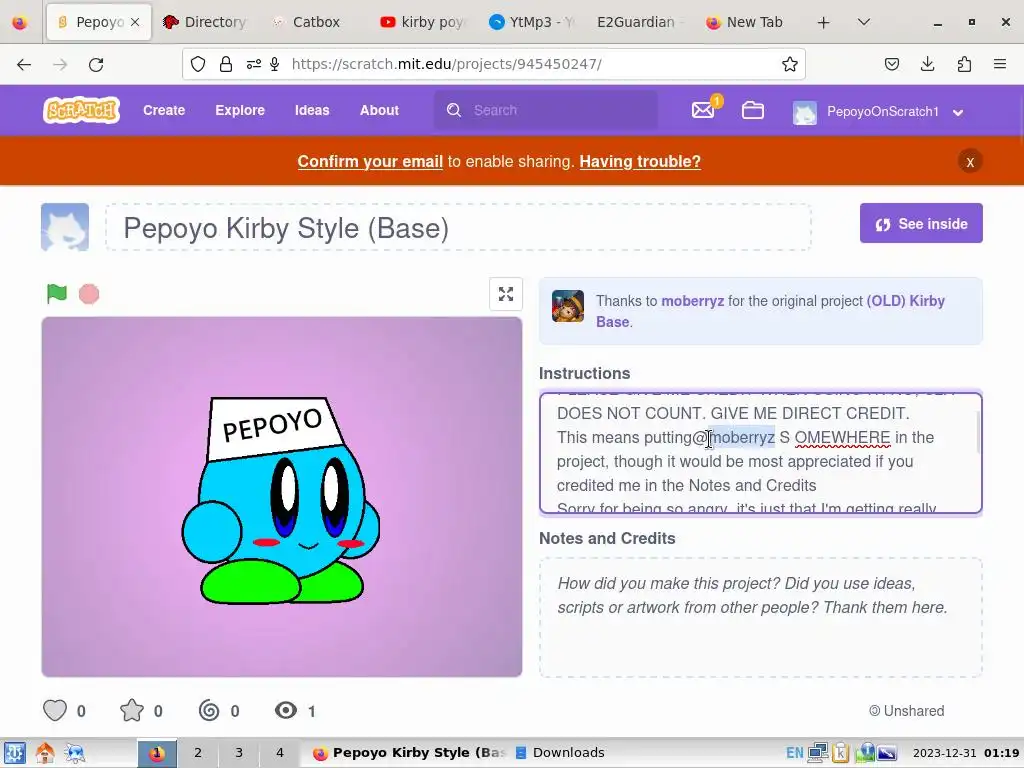Open the Firefox application menu

point(1000,64)
